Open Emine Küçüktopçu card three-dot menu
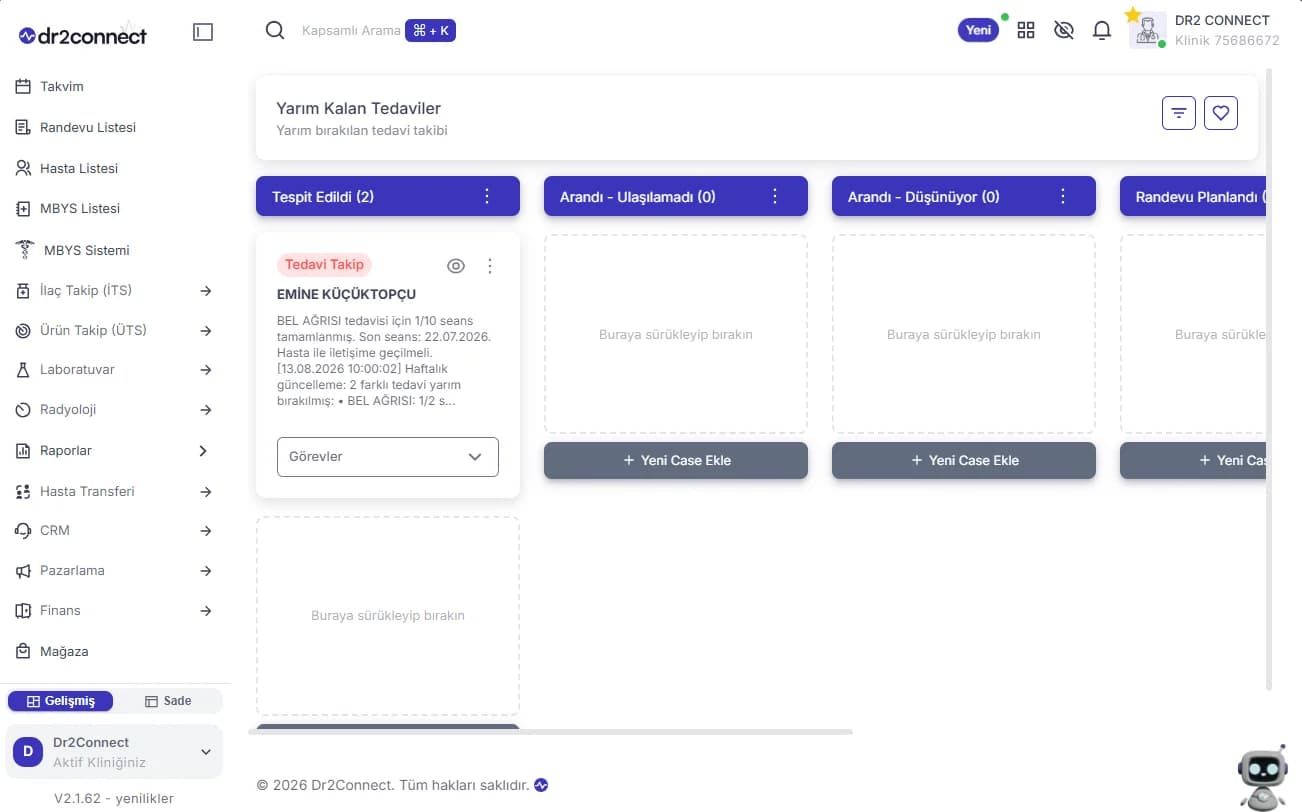The height and width of the screenshot is (812, 1302). (490, 266)
